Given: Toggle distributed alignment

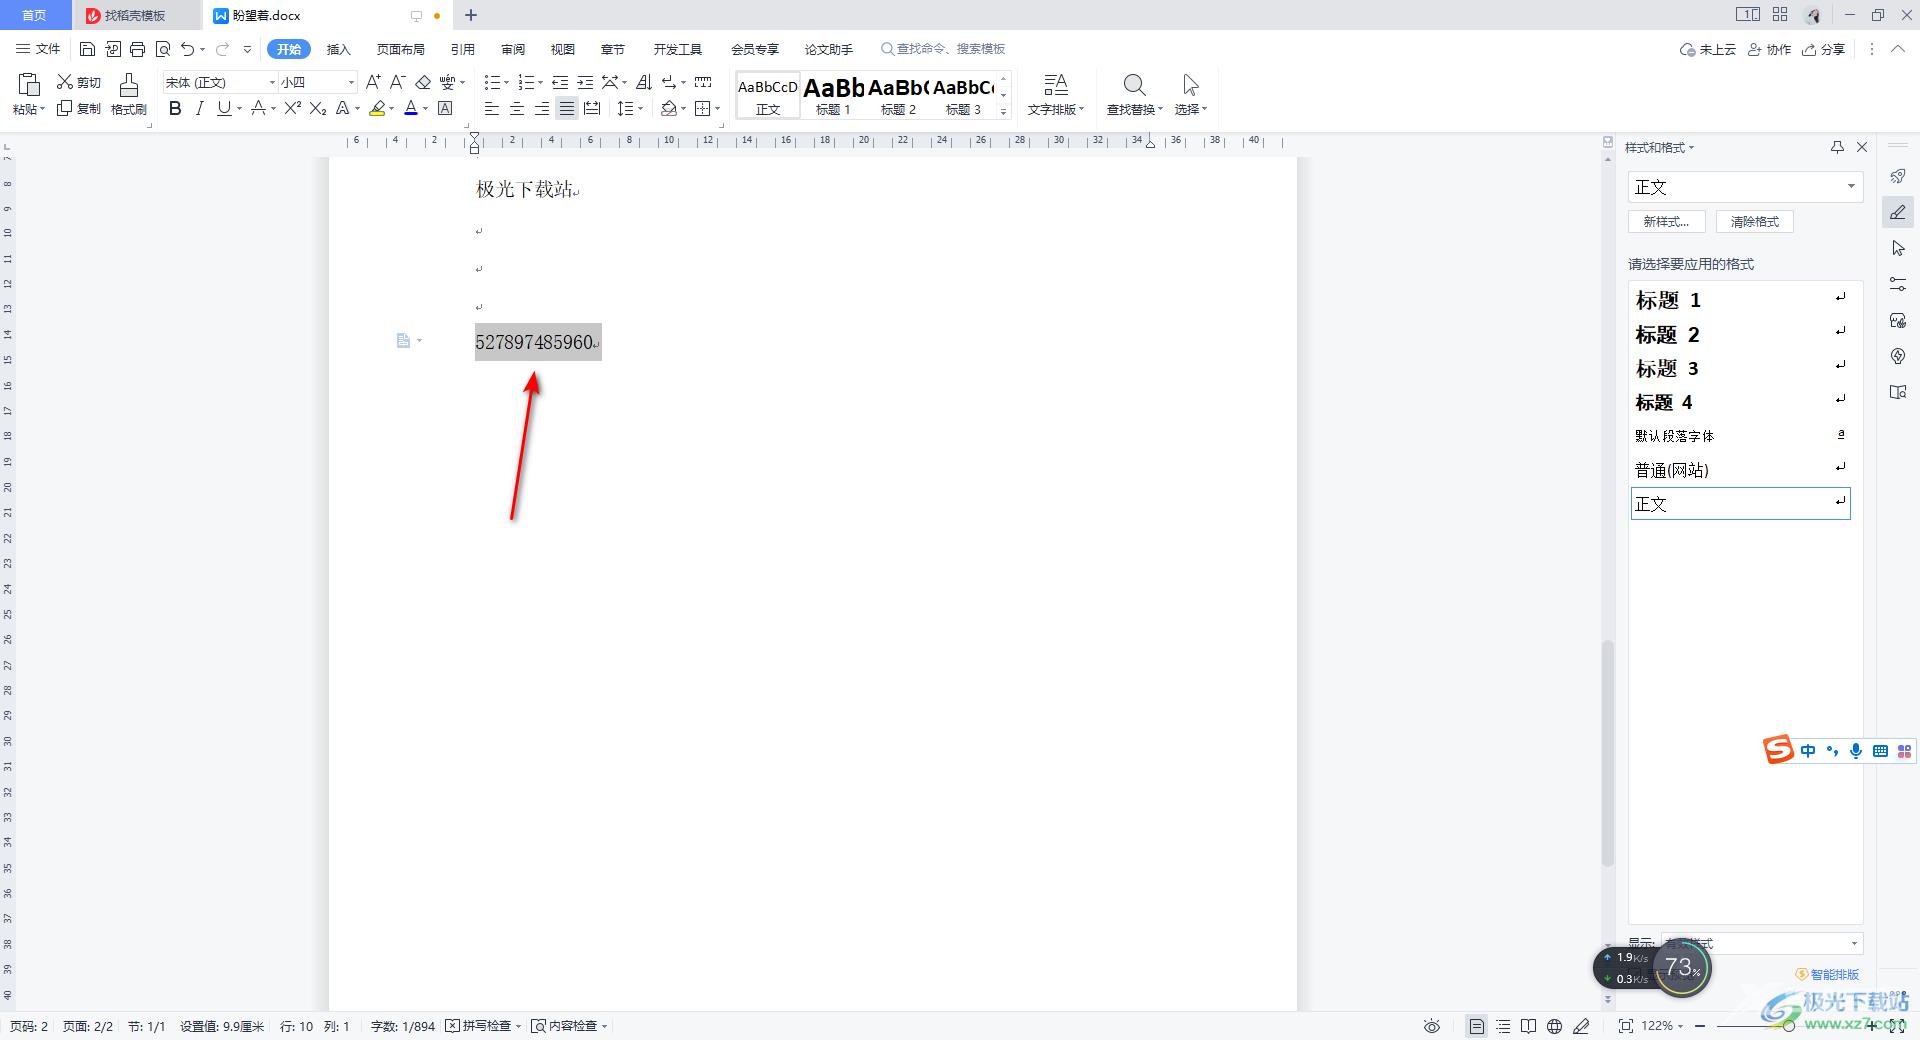Looking at the screenshot, I should point(592,108).
